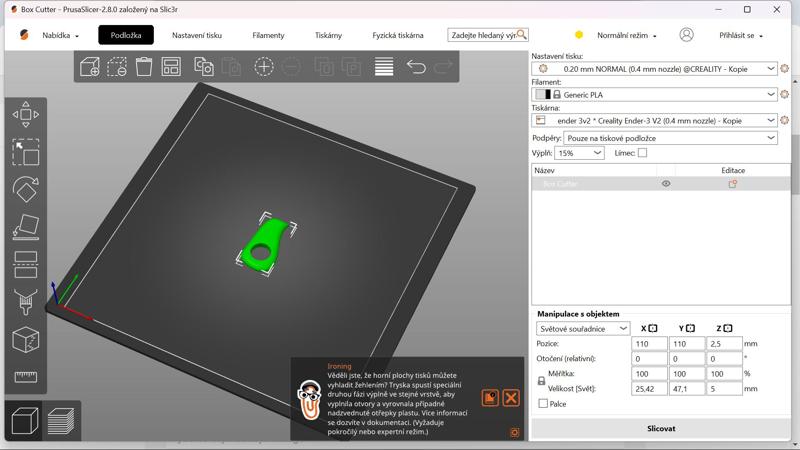Click the green Box Cutter model
Viewport: 800px width, 450px height.
[265, 245]
